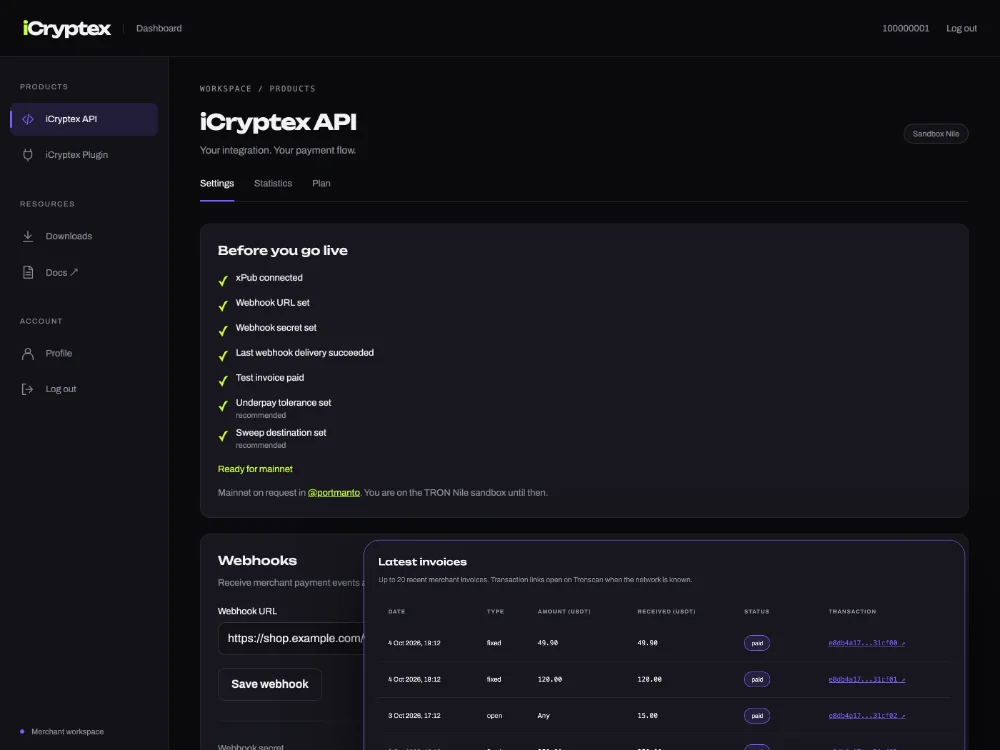Click WORKSPACE in the breadcrumb
Image resolution: width=1000 pixels, height=750 pixels.
[x=226, y=89]
